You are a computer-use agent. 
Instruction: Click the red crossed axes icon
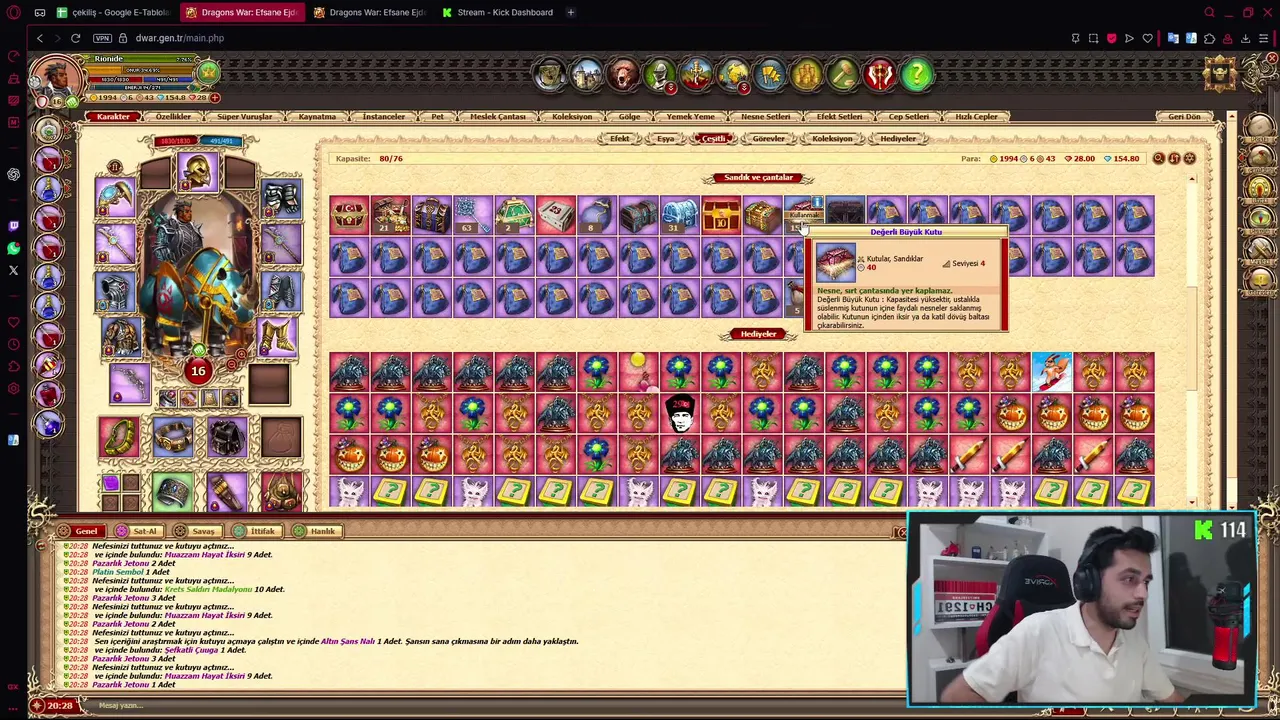pos(880,75)
